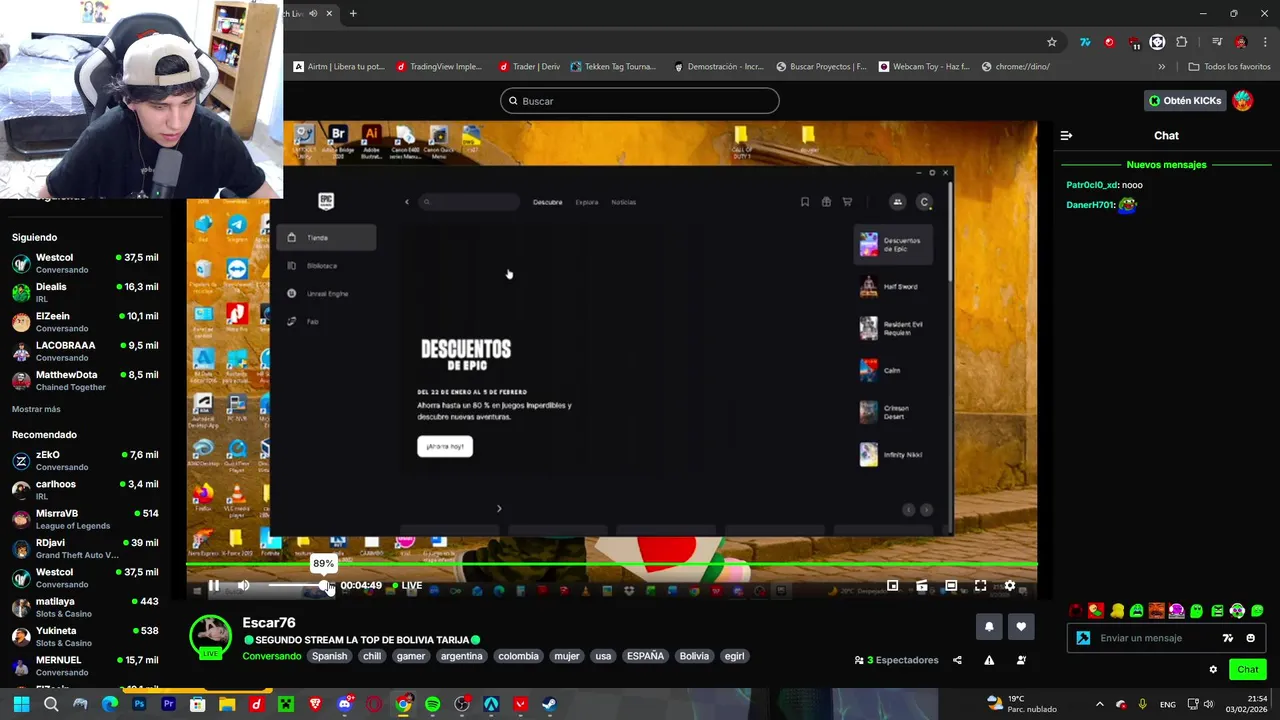Open OBS Studio from taskbar
Viewport: 1280px width, 720px height.
click(x=462, y=704)
